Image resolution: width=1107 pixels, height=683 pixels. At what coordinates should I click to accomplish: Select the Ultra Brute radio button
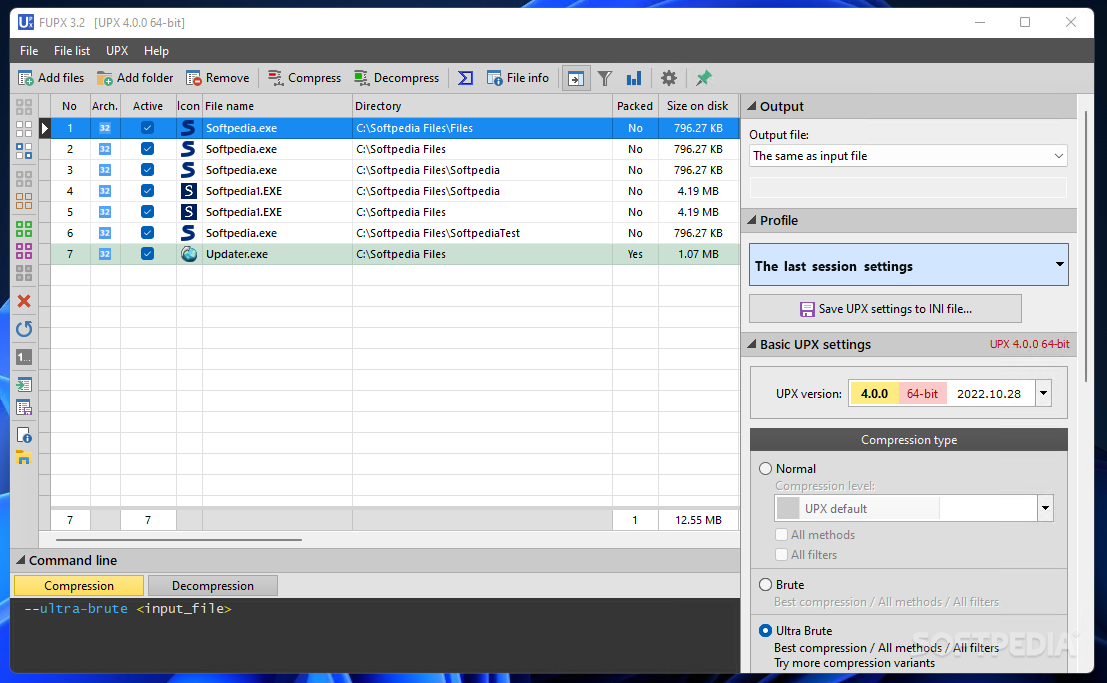(765, 630)
